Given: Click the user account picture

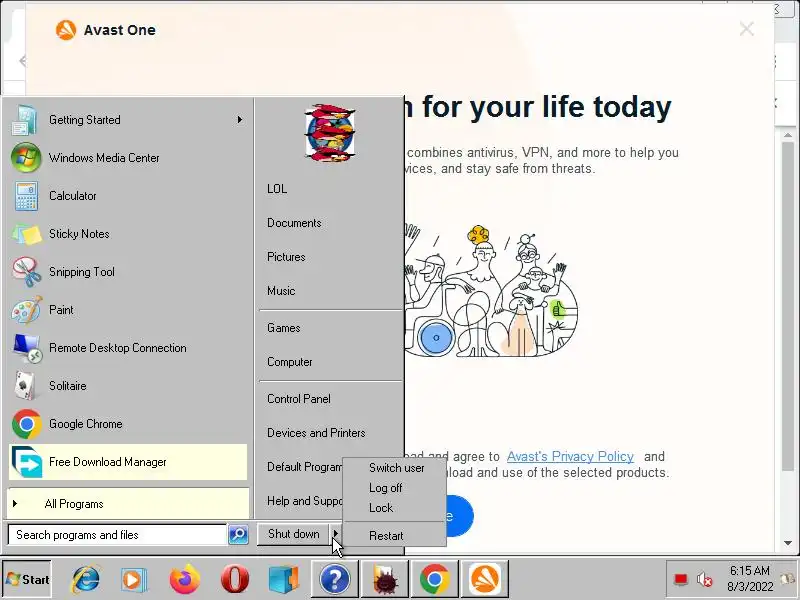Looking at the screenshot, I should pos(330,133).
